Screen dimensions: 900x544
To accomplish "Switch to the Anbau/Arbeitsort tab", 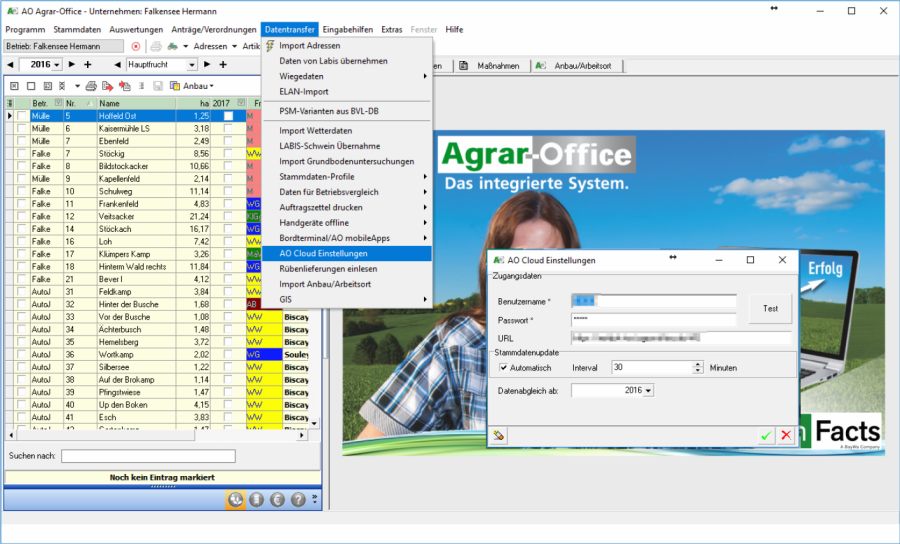I will click(577, 66).
